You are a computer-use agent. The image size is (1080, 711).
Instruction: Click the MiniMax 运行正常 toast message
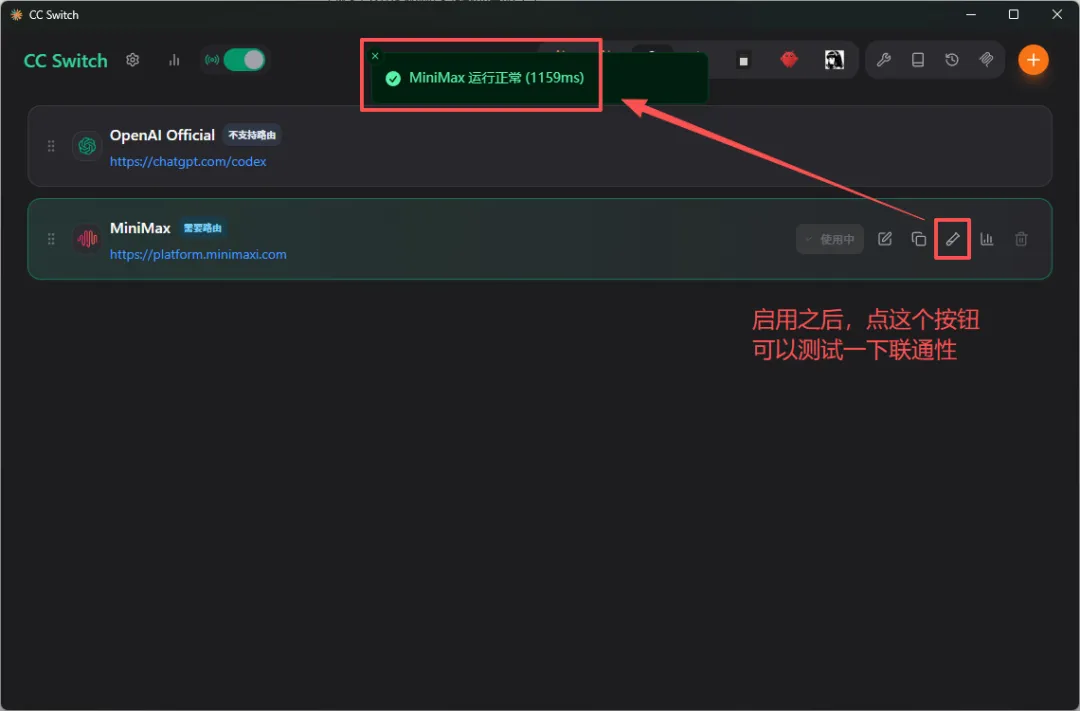click(497, 78)
